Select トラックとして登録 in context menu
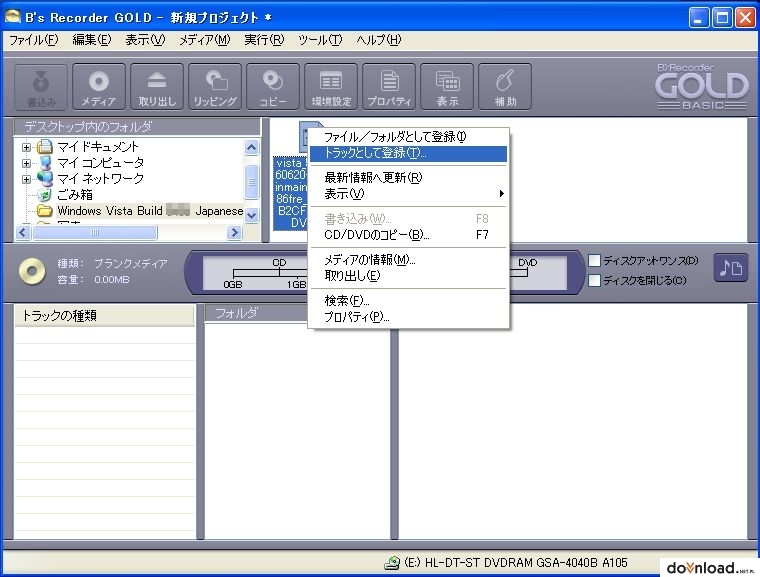The image size is (760, 577). coord(408,153)
